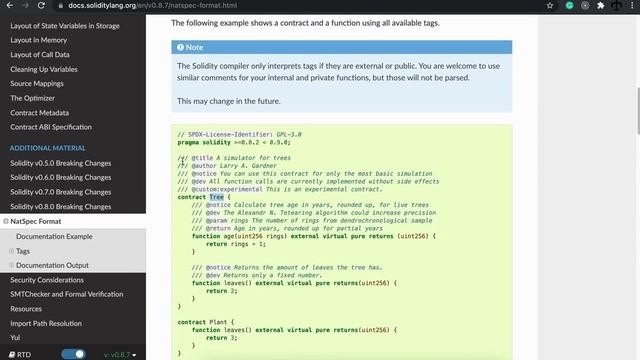Click function age(uint256 rings) line
This screenshot has width=640, height=360.
(313, 236)
